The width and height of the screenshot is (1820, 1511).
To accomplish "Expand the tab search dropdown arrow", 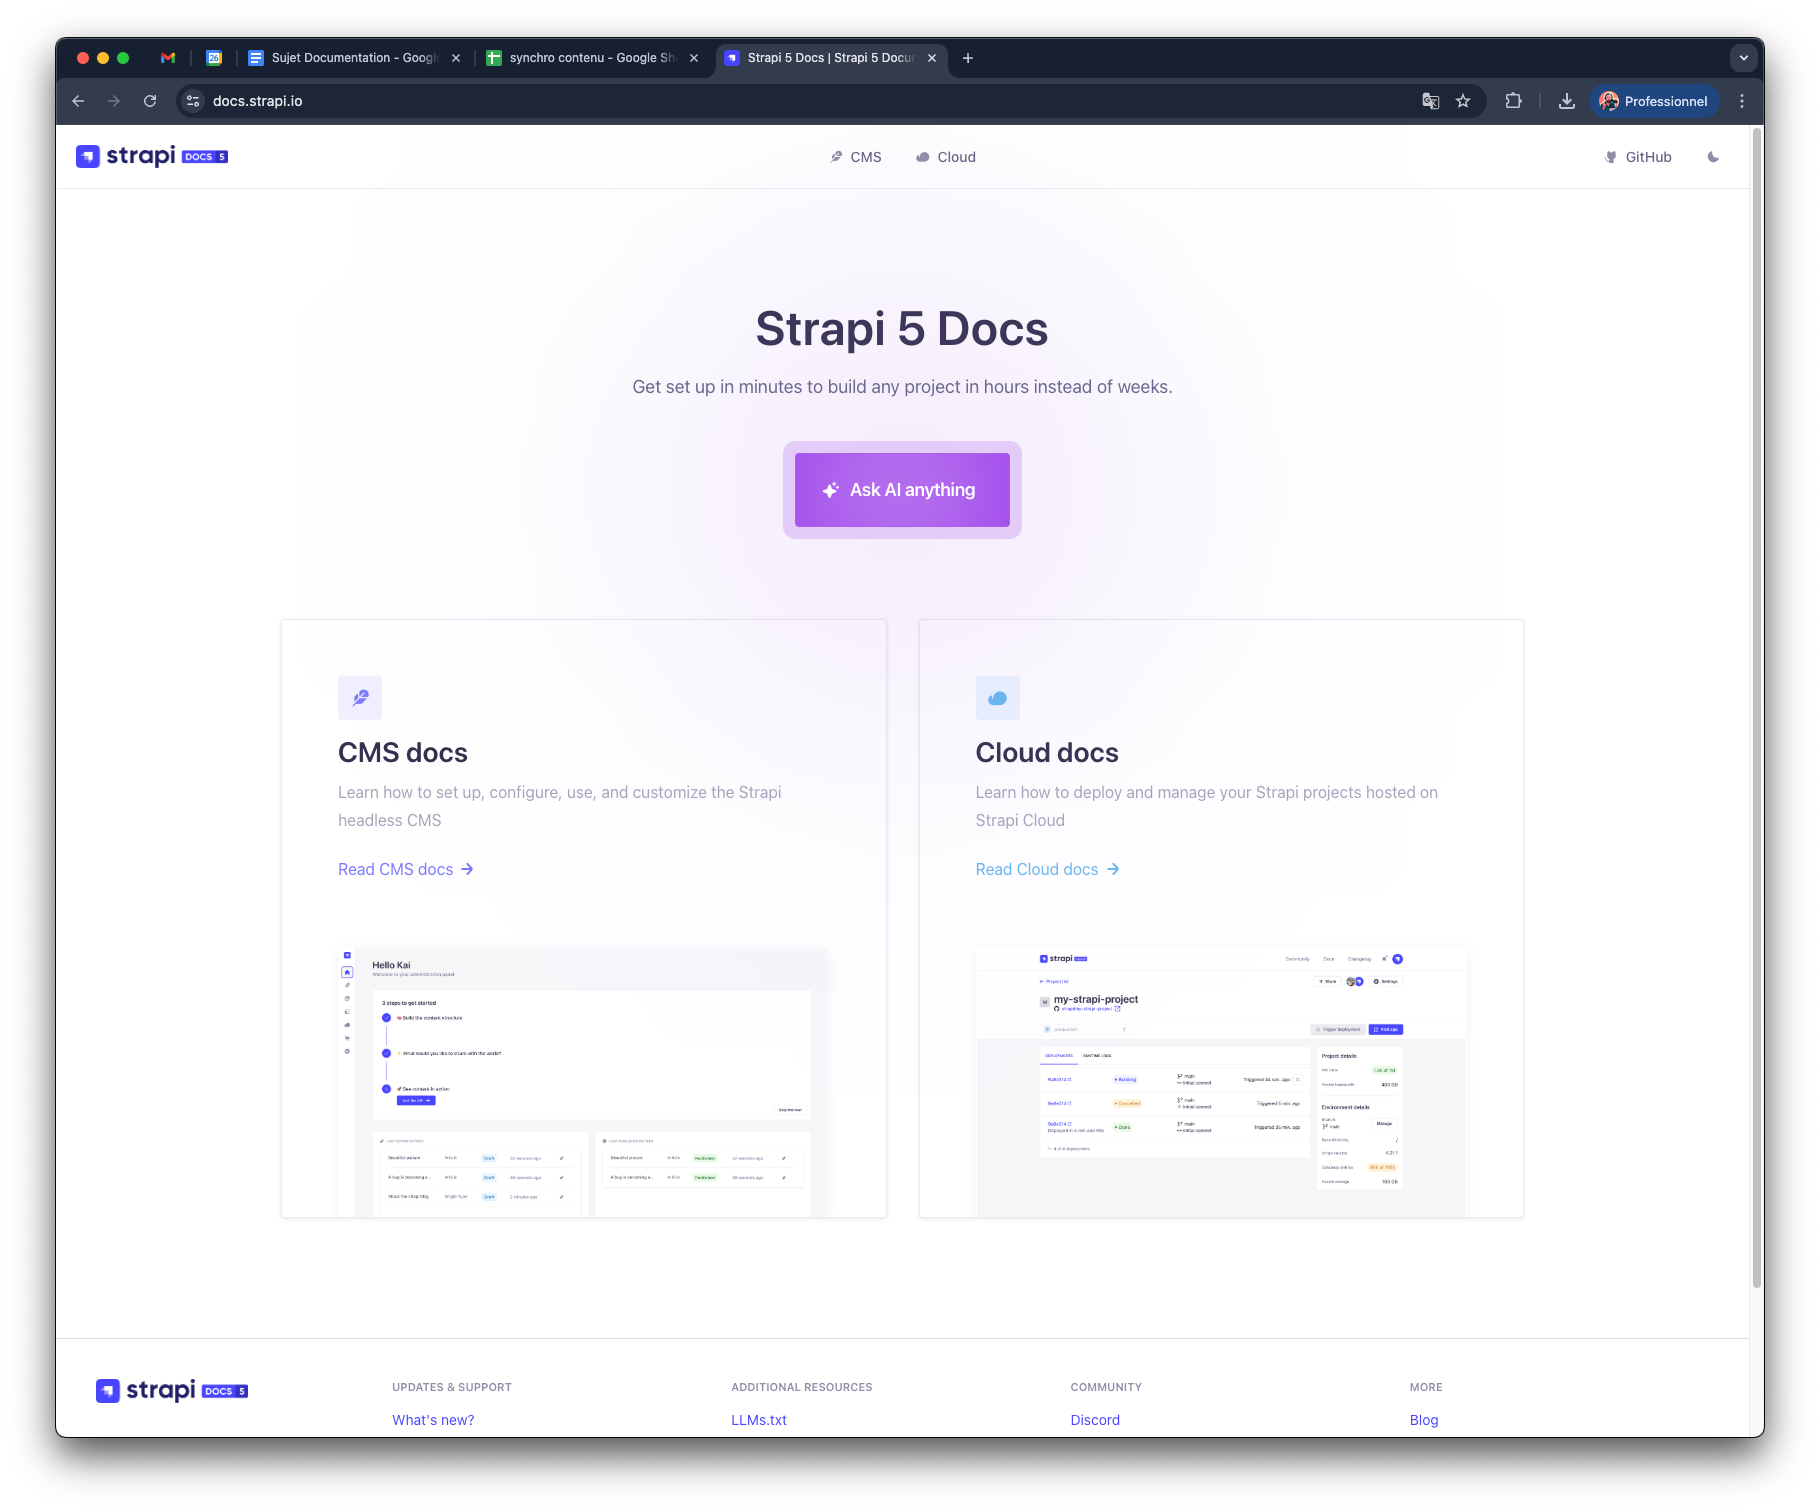I will [1743, 58].
